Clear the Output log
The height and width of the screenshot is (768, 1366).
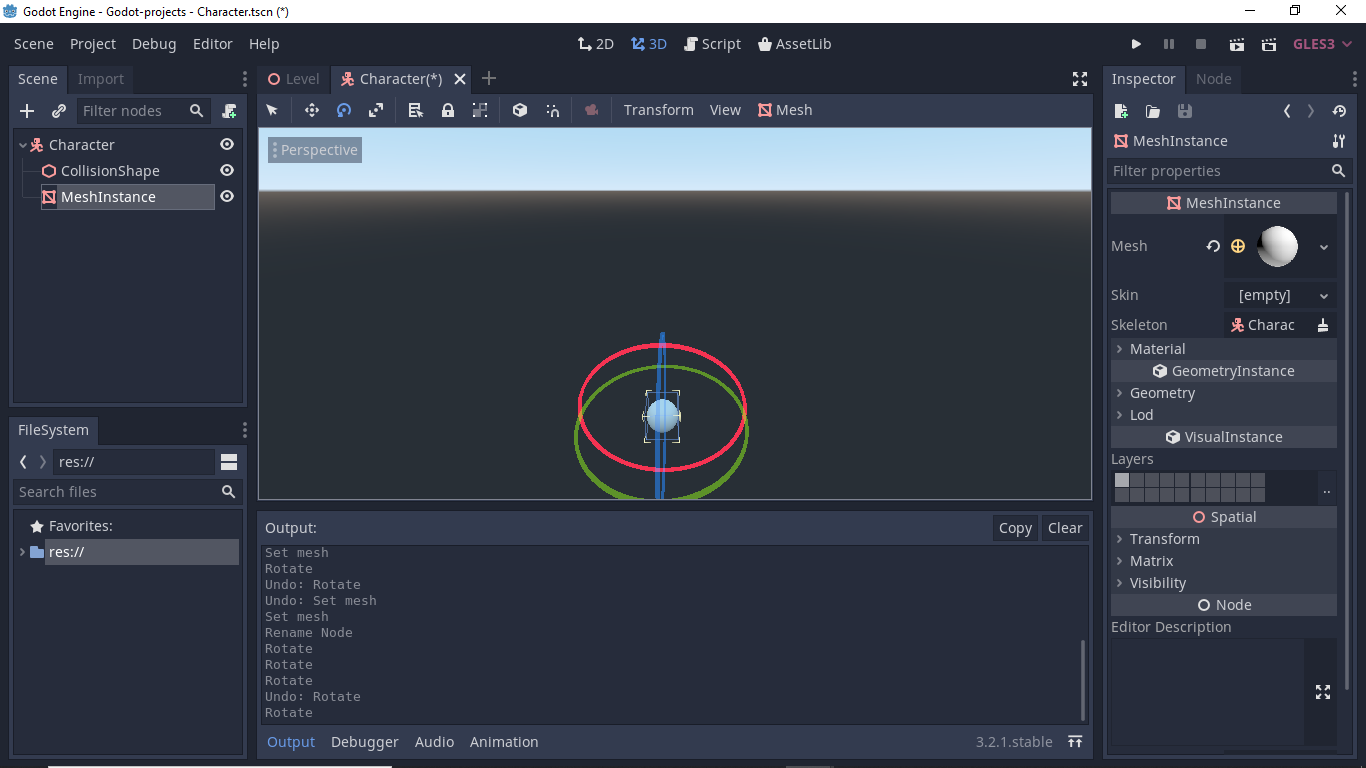(1064, 528)
